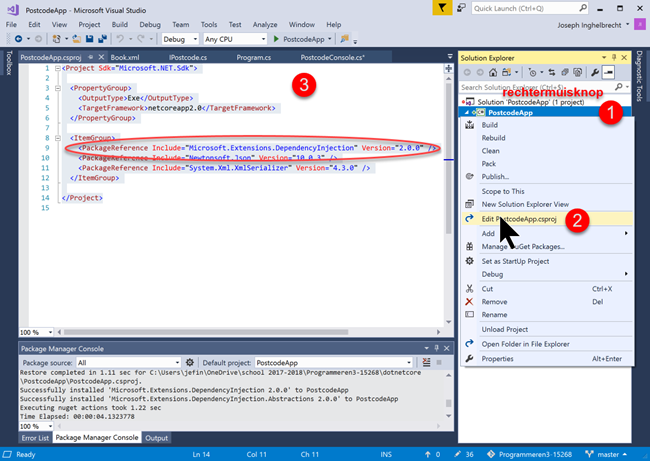Choose Unload Project in the context menu
The width and height of the screenshot is (650, 461).
coord(547,329)
